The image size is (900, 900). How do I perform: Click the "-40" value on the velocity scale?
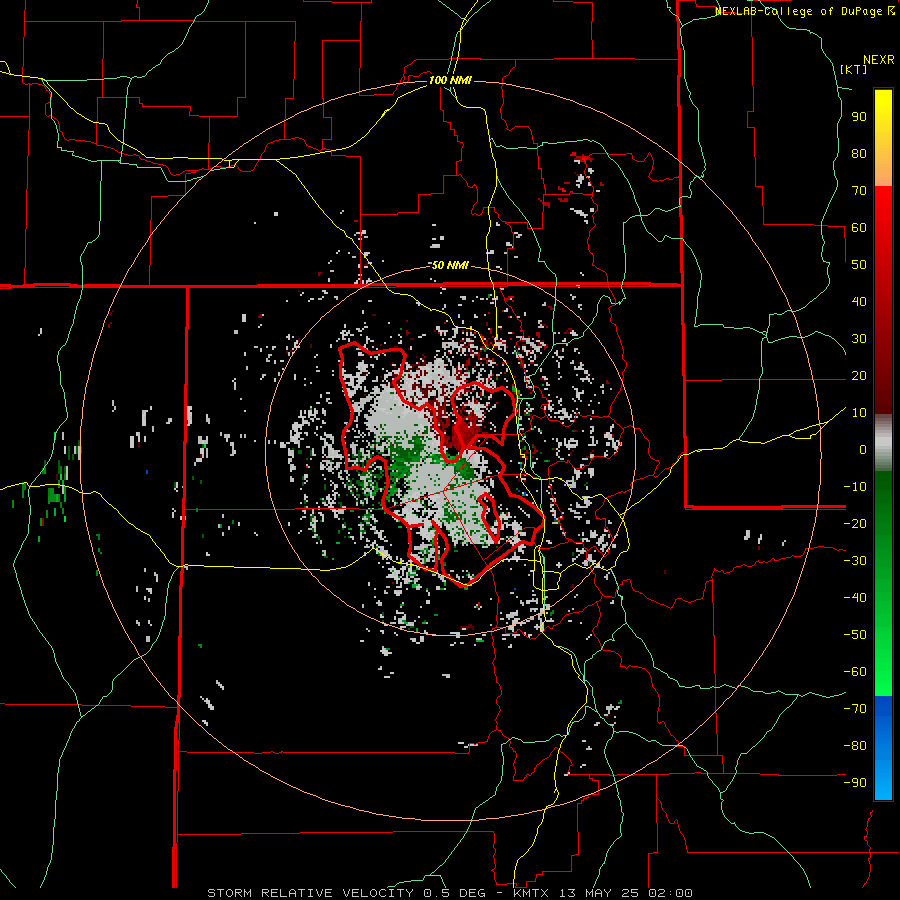(x=855, y=598)
